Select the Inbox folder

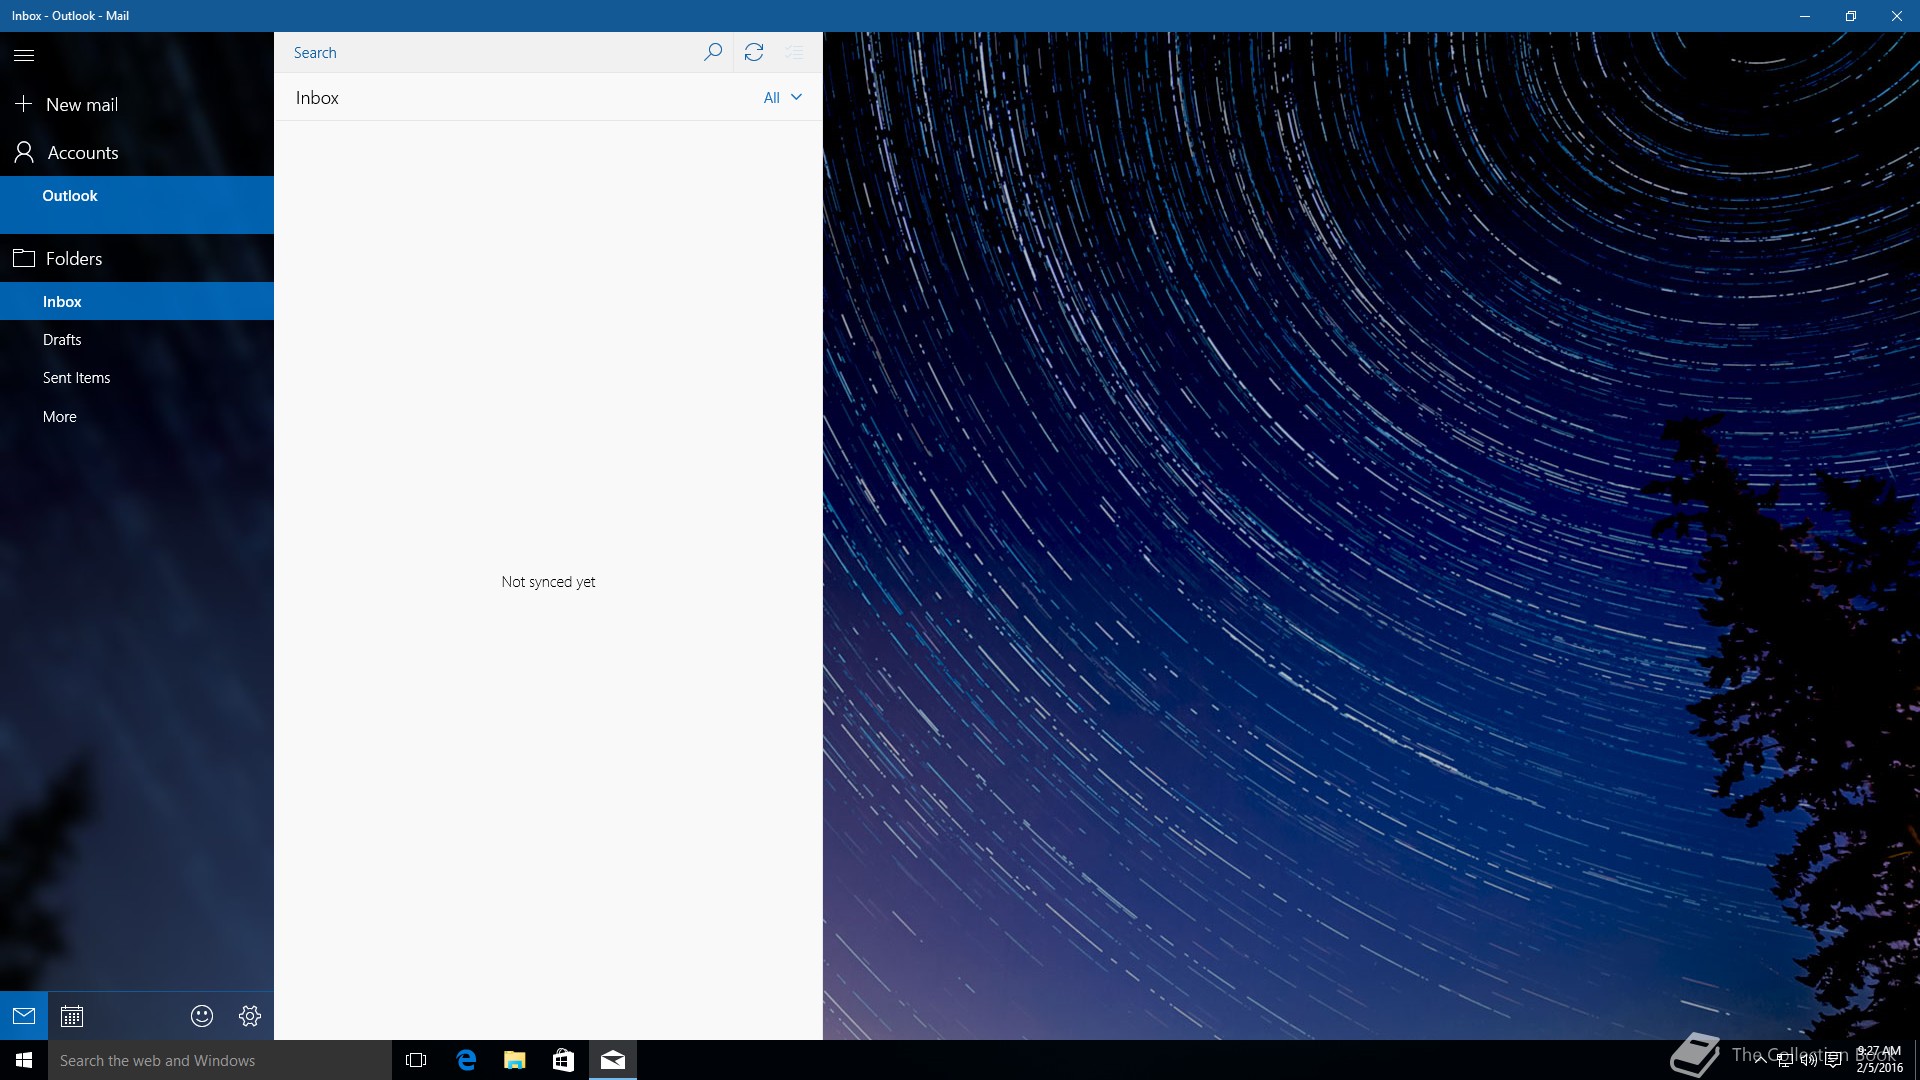(x=62, y=302)
